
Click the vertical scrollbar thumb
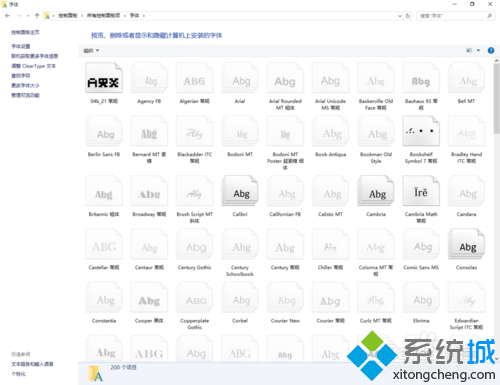click(x=497, y=99)
